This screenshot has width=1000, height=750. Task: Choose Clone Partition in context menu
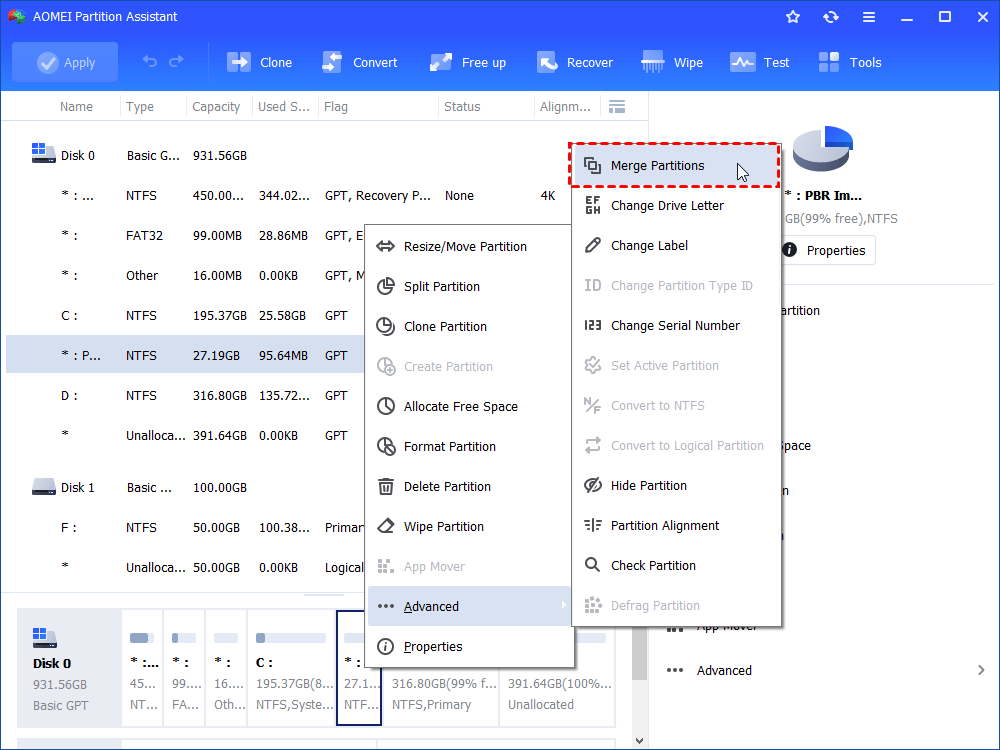(469, 327)
